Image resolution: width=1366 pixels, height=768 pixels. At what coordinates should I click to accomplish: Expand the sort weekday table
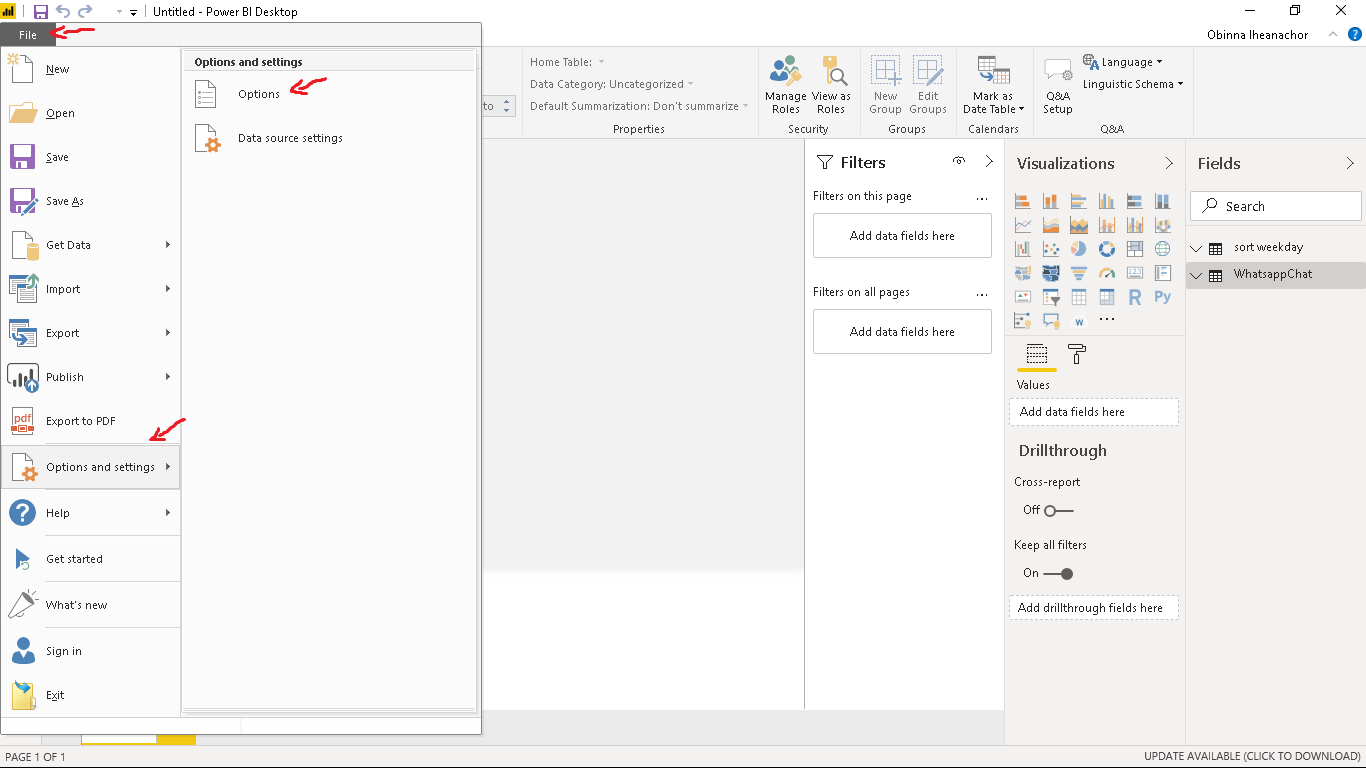pyautogui.click(x=1197, y=248)
